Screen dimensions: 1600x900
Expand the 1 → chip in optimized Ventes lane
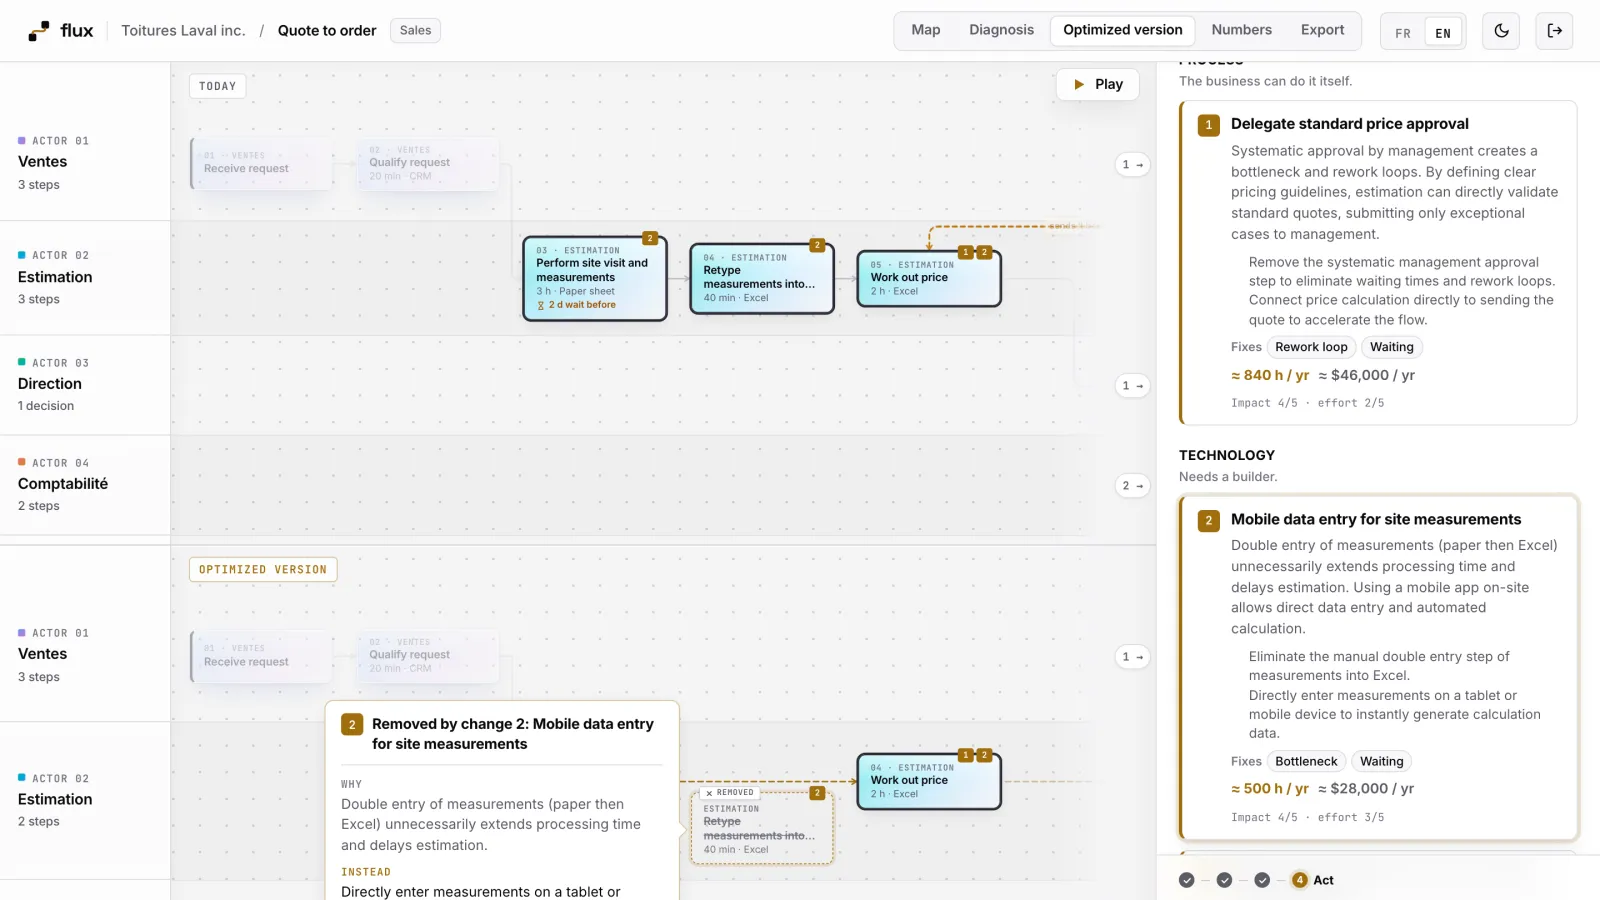pyautogui.click(x=1132, y=657)
